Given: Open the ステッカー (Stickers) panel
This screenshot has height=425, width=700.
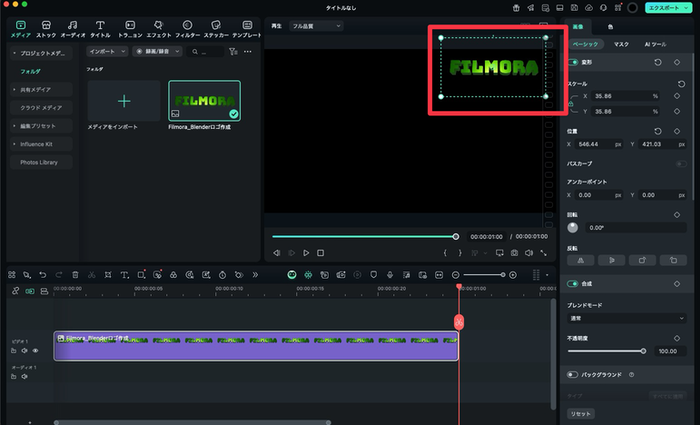Looking at the screenshot, I should (x=216, y=28).
